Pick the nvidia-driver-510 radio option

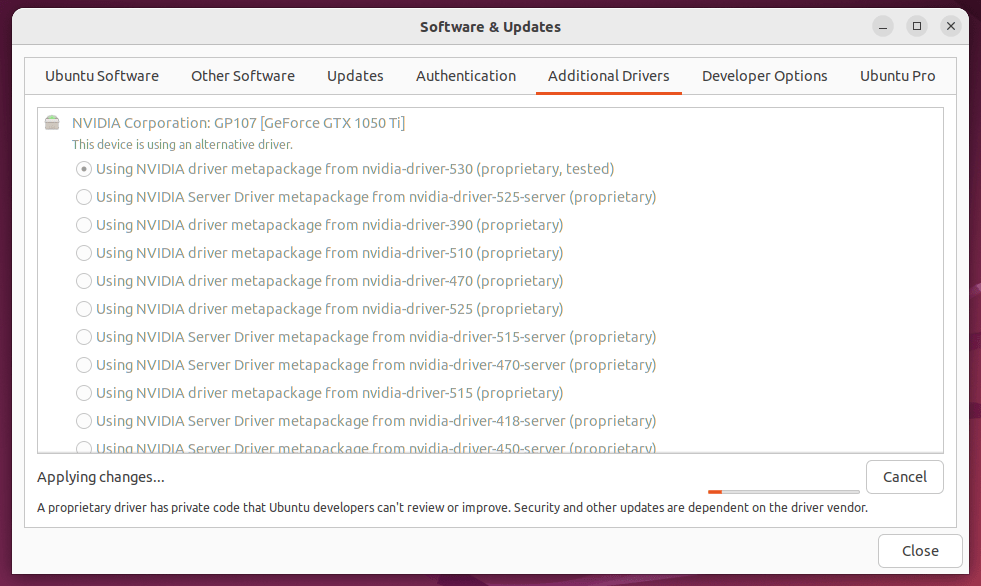pyautogui.click(x=84, y=253)
